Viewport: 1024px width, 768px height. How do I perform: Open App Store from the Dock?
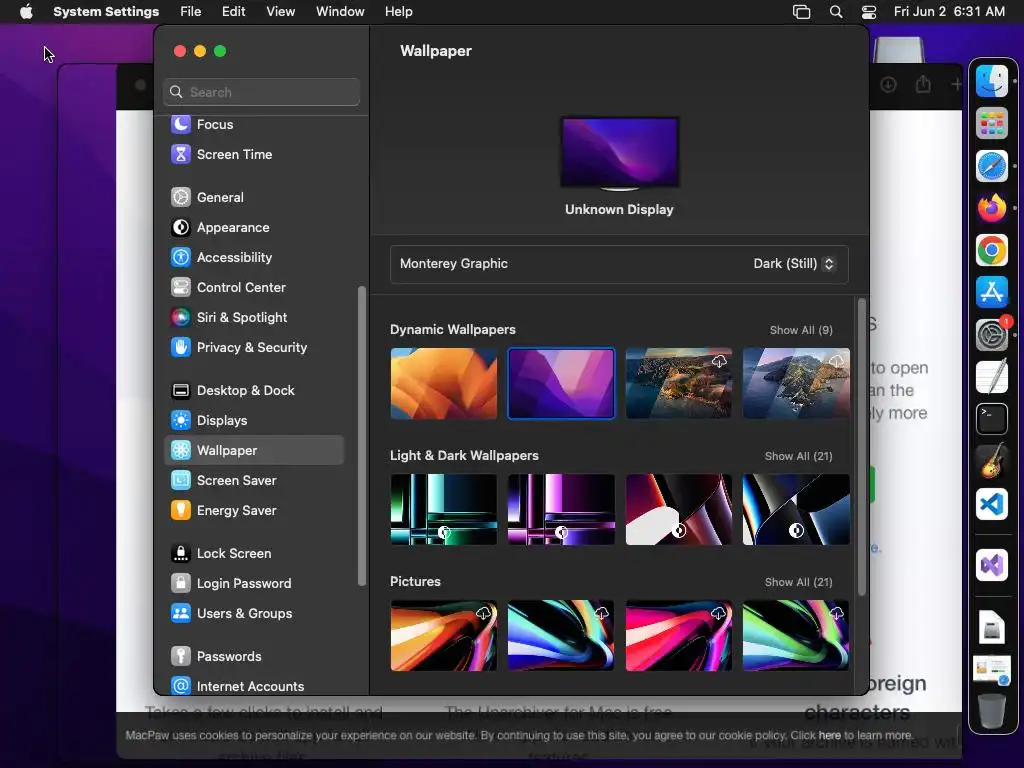(992, 293)
